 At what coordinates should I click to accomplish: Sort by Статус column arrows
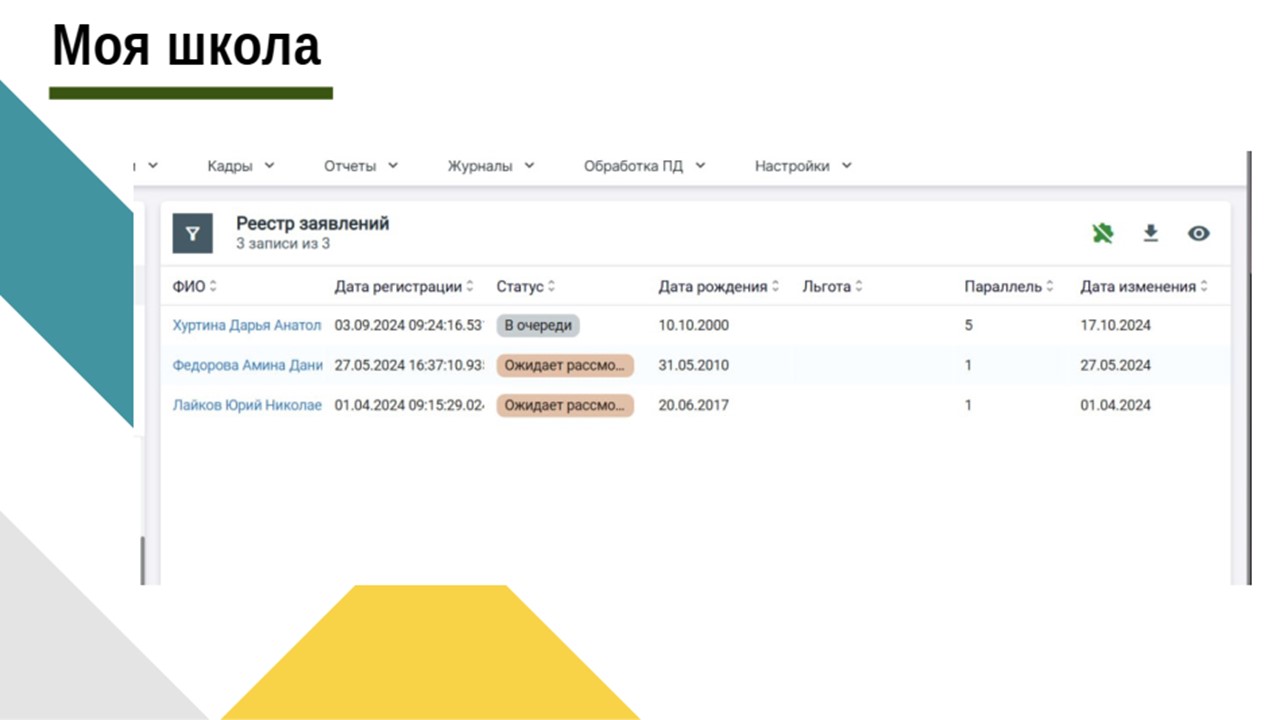[x=551, y=287]
